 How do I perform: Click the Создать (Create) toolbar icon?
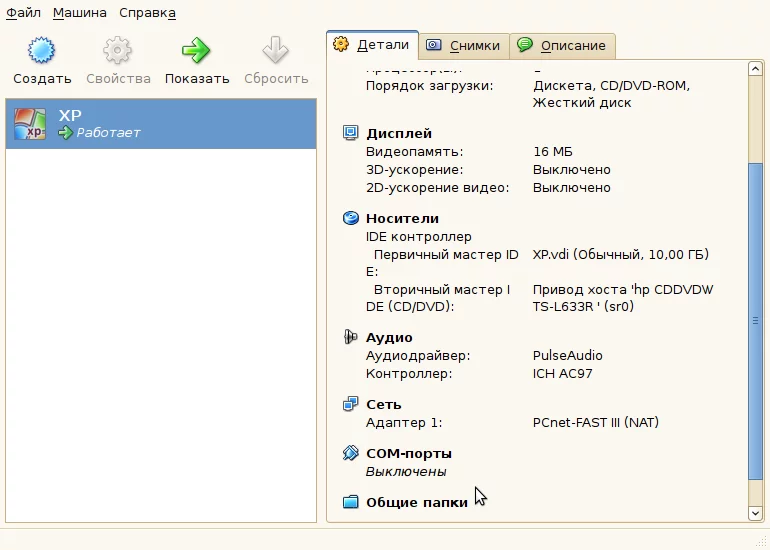pos(41,51)
